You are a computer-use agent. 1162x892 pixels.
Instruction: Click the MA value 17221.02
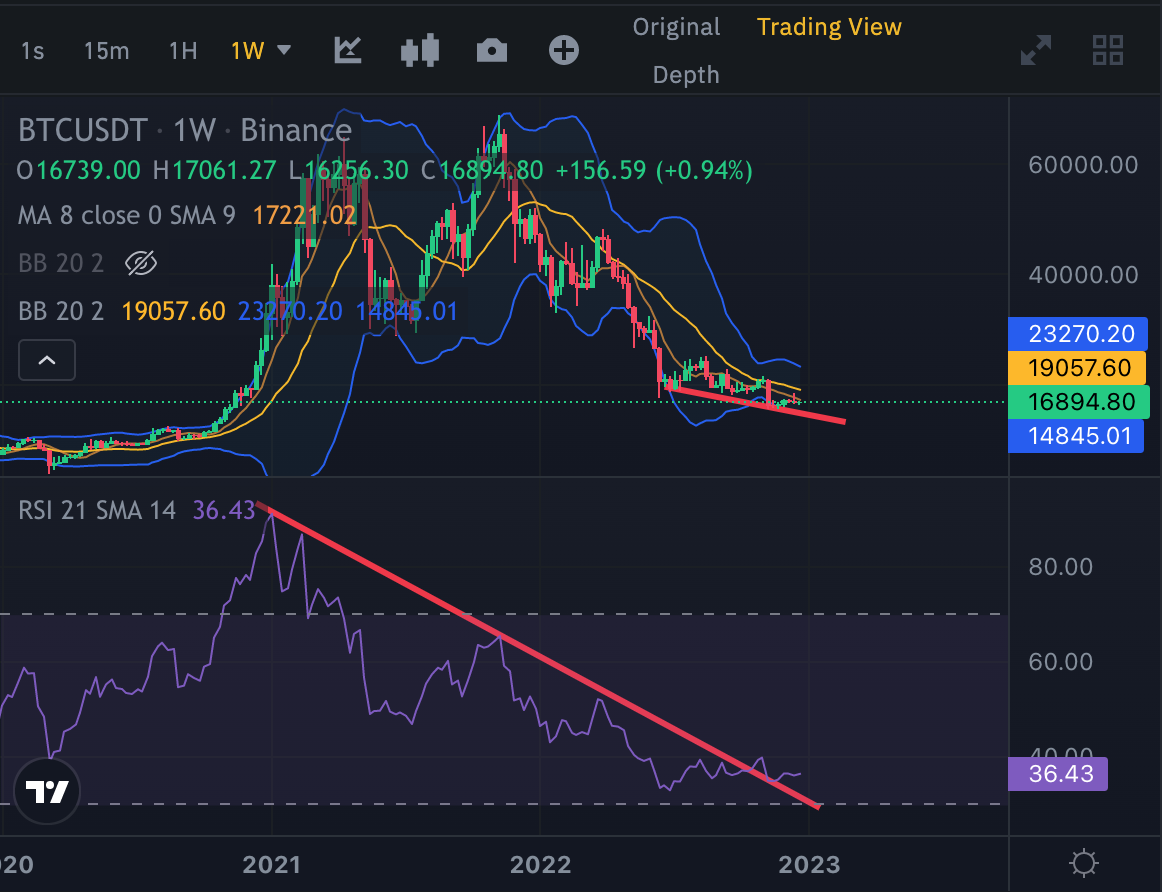305,216
